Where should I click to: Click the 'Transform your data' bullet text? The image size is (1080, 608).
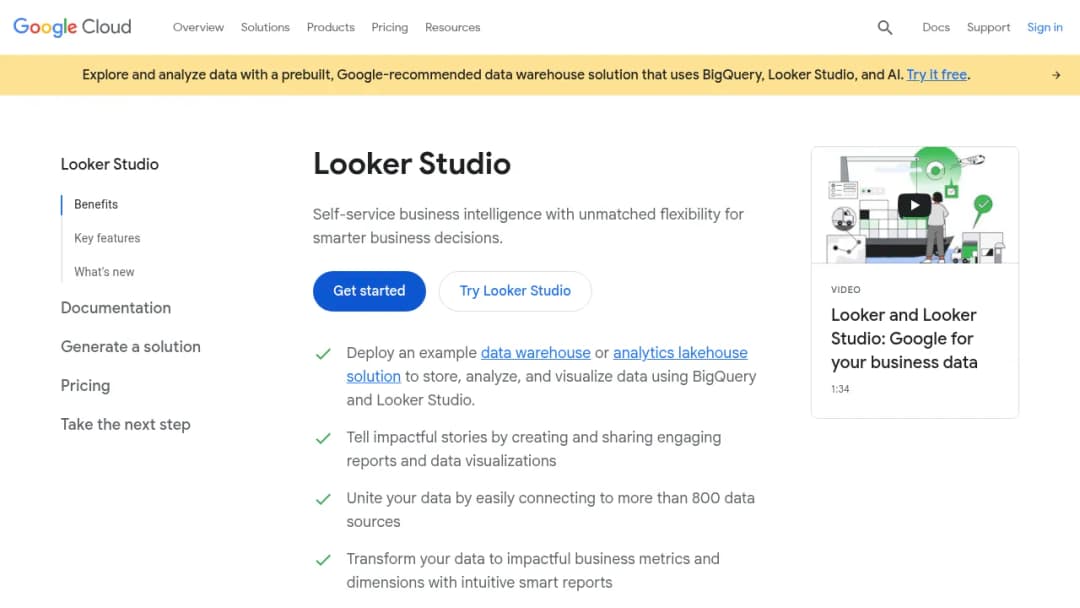pyautogui.click(x=533, y=570)
